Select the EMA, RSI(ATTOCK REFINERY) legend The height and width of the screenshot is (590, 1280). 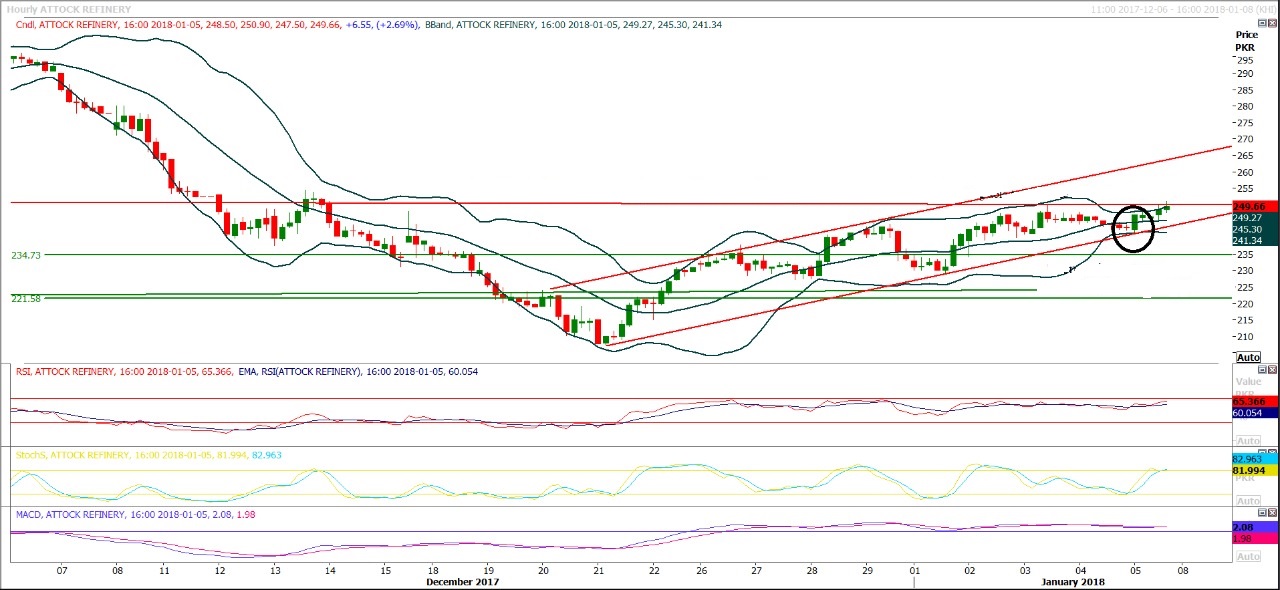point(358,371)
